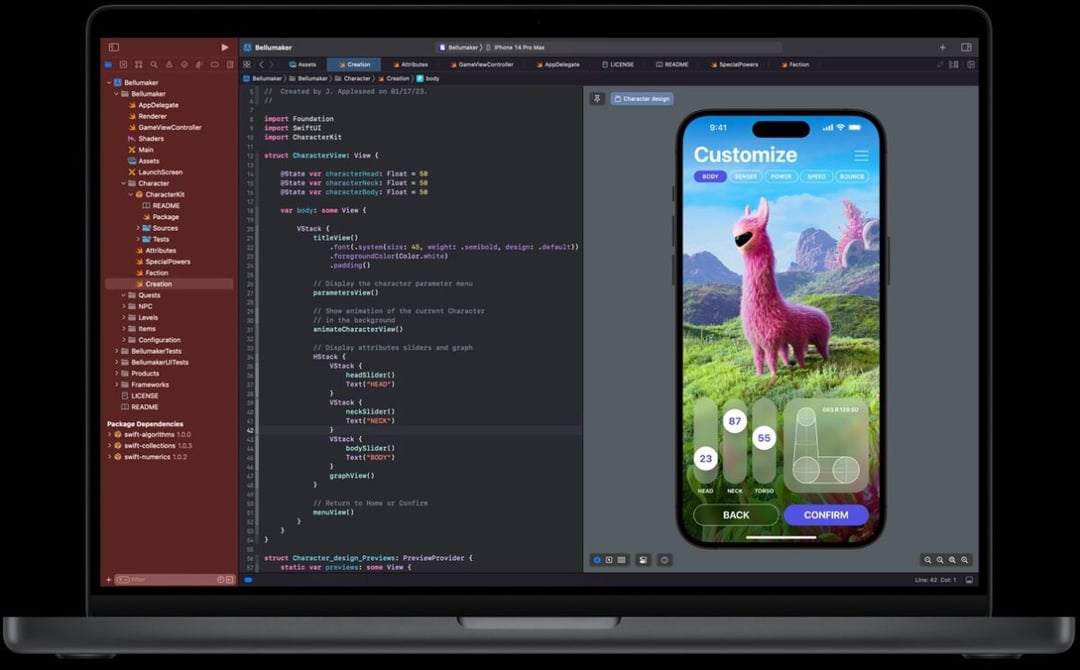Expand the Quests folder
Viewport: 1080px width, 670px height.
click(124, 296)
